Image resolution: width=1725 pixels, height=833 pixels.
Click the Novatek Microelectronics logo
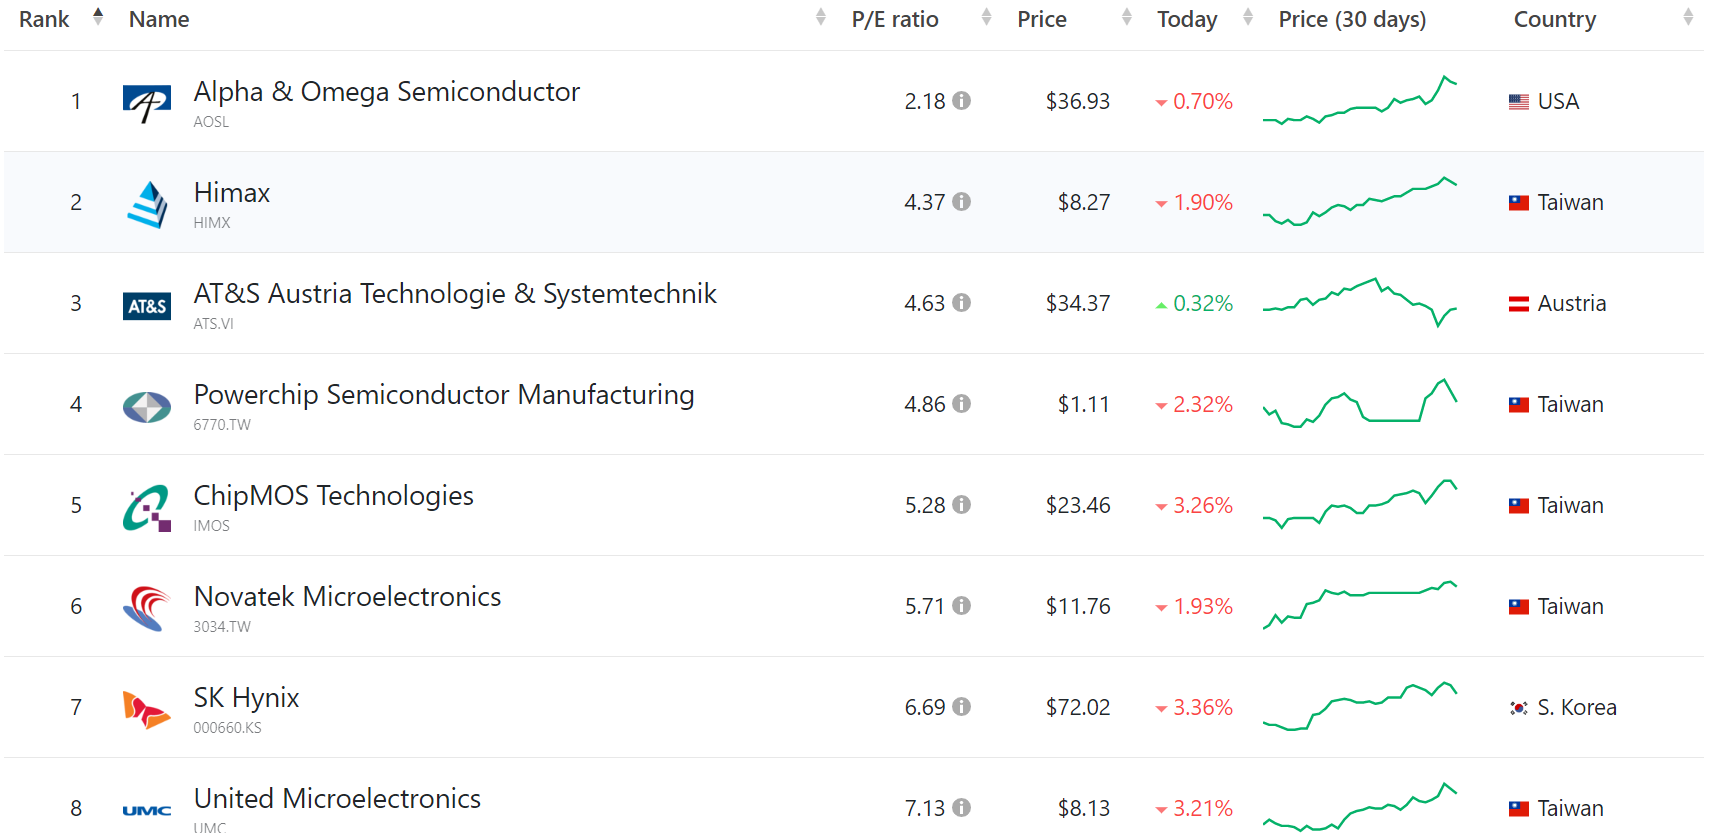146,606
